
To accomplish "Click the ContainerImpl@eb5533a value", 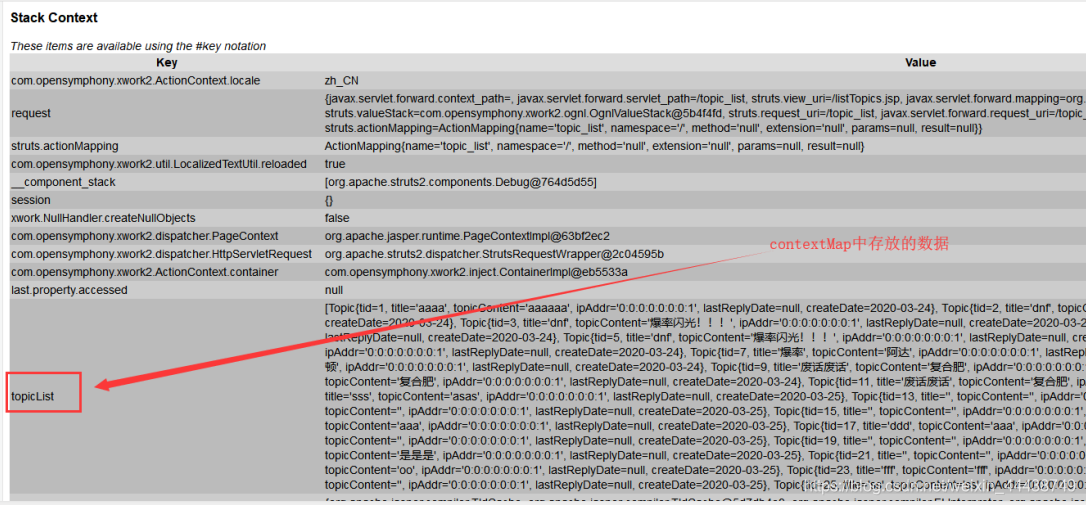I will (x=477, y=272).
